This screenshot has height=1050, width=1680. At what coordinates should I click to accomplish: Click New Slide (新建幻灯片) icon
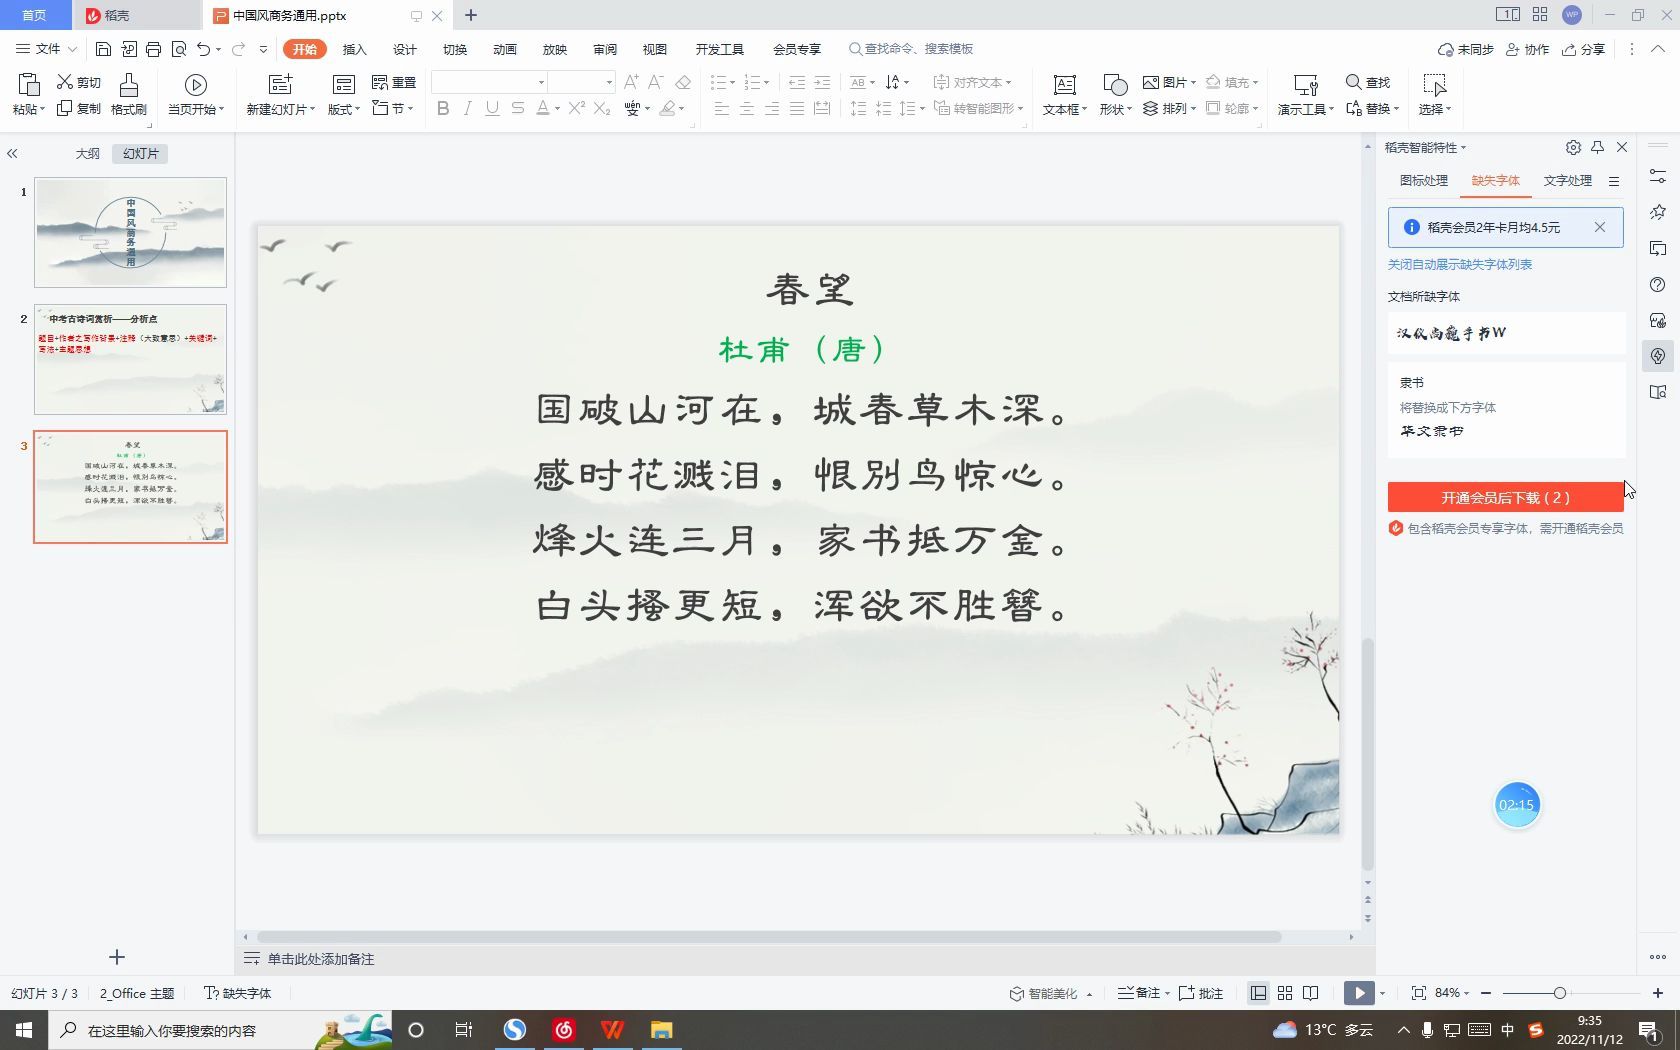pyautogui.click(x=281, y=85)
